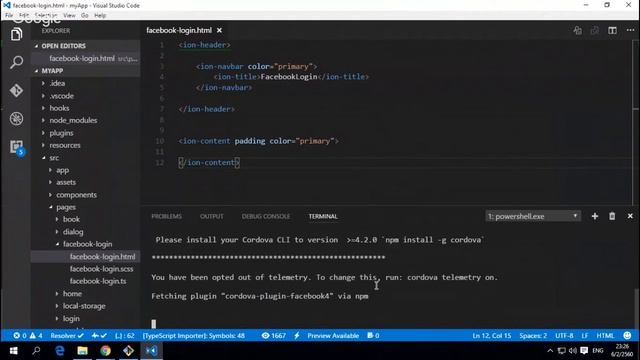Click the Visual Studio Code taskbar icon
The width and height of the screenshot is (640, 360).
151,351
